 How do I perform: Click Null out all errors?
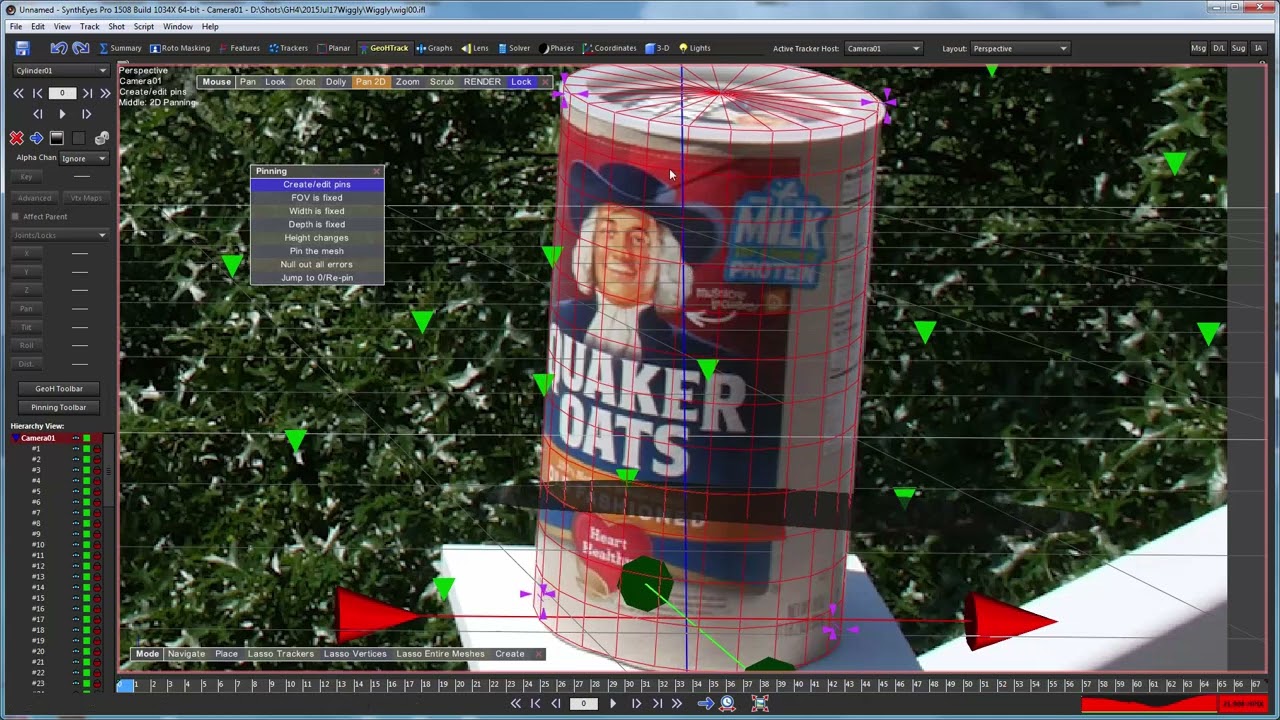316,264
